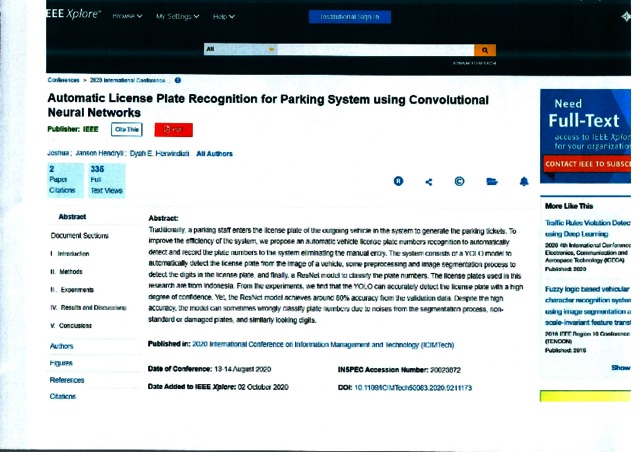Click the share icon
The height and width of the screenshot is (452, 640).
pos(429,181)
